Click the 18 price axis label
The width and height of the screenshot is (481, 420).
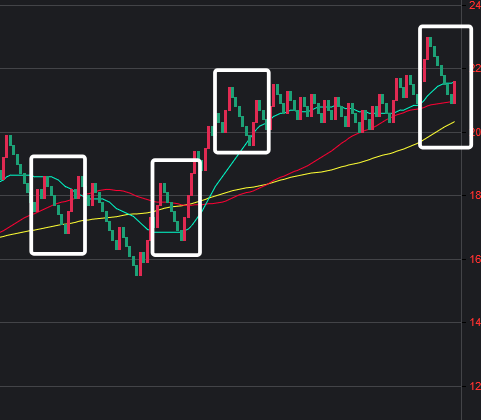point(475,195)
